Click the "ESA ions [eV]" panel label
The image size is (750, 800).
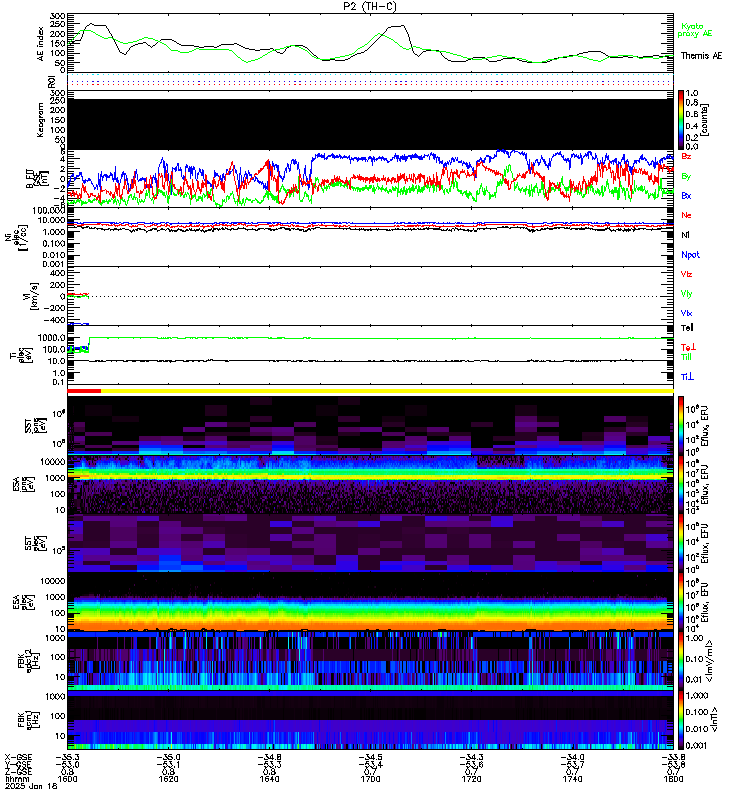[23, 484]
